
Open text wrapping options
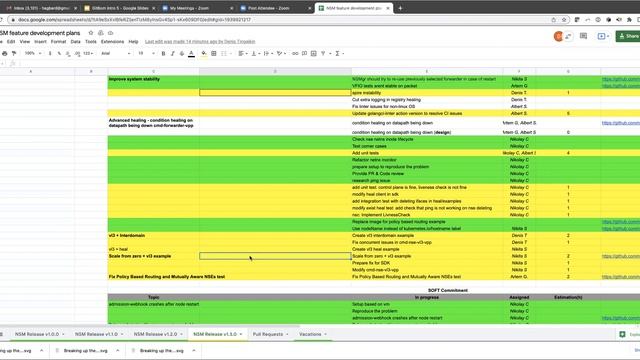point(267,53)
